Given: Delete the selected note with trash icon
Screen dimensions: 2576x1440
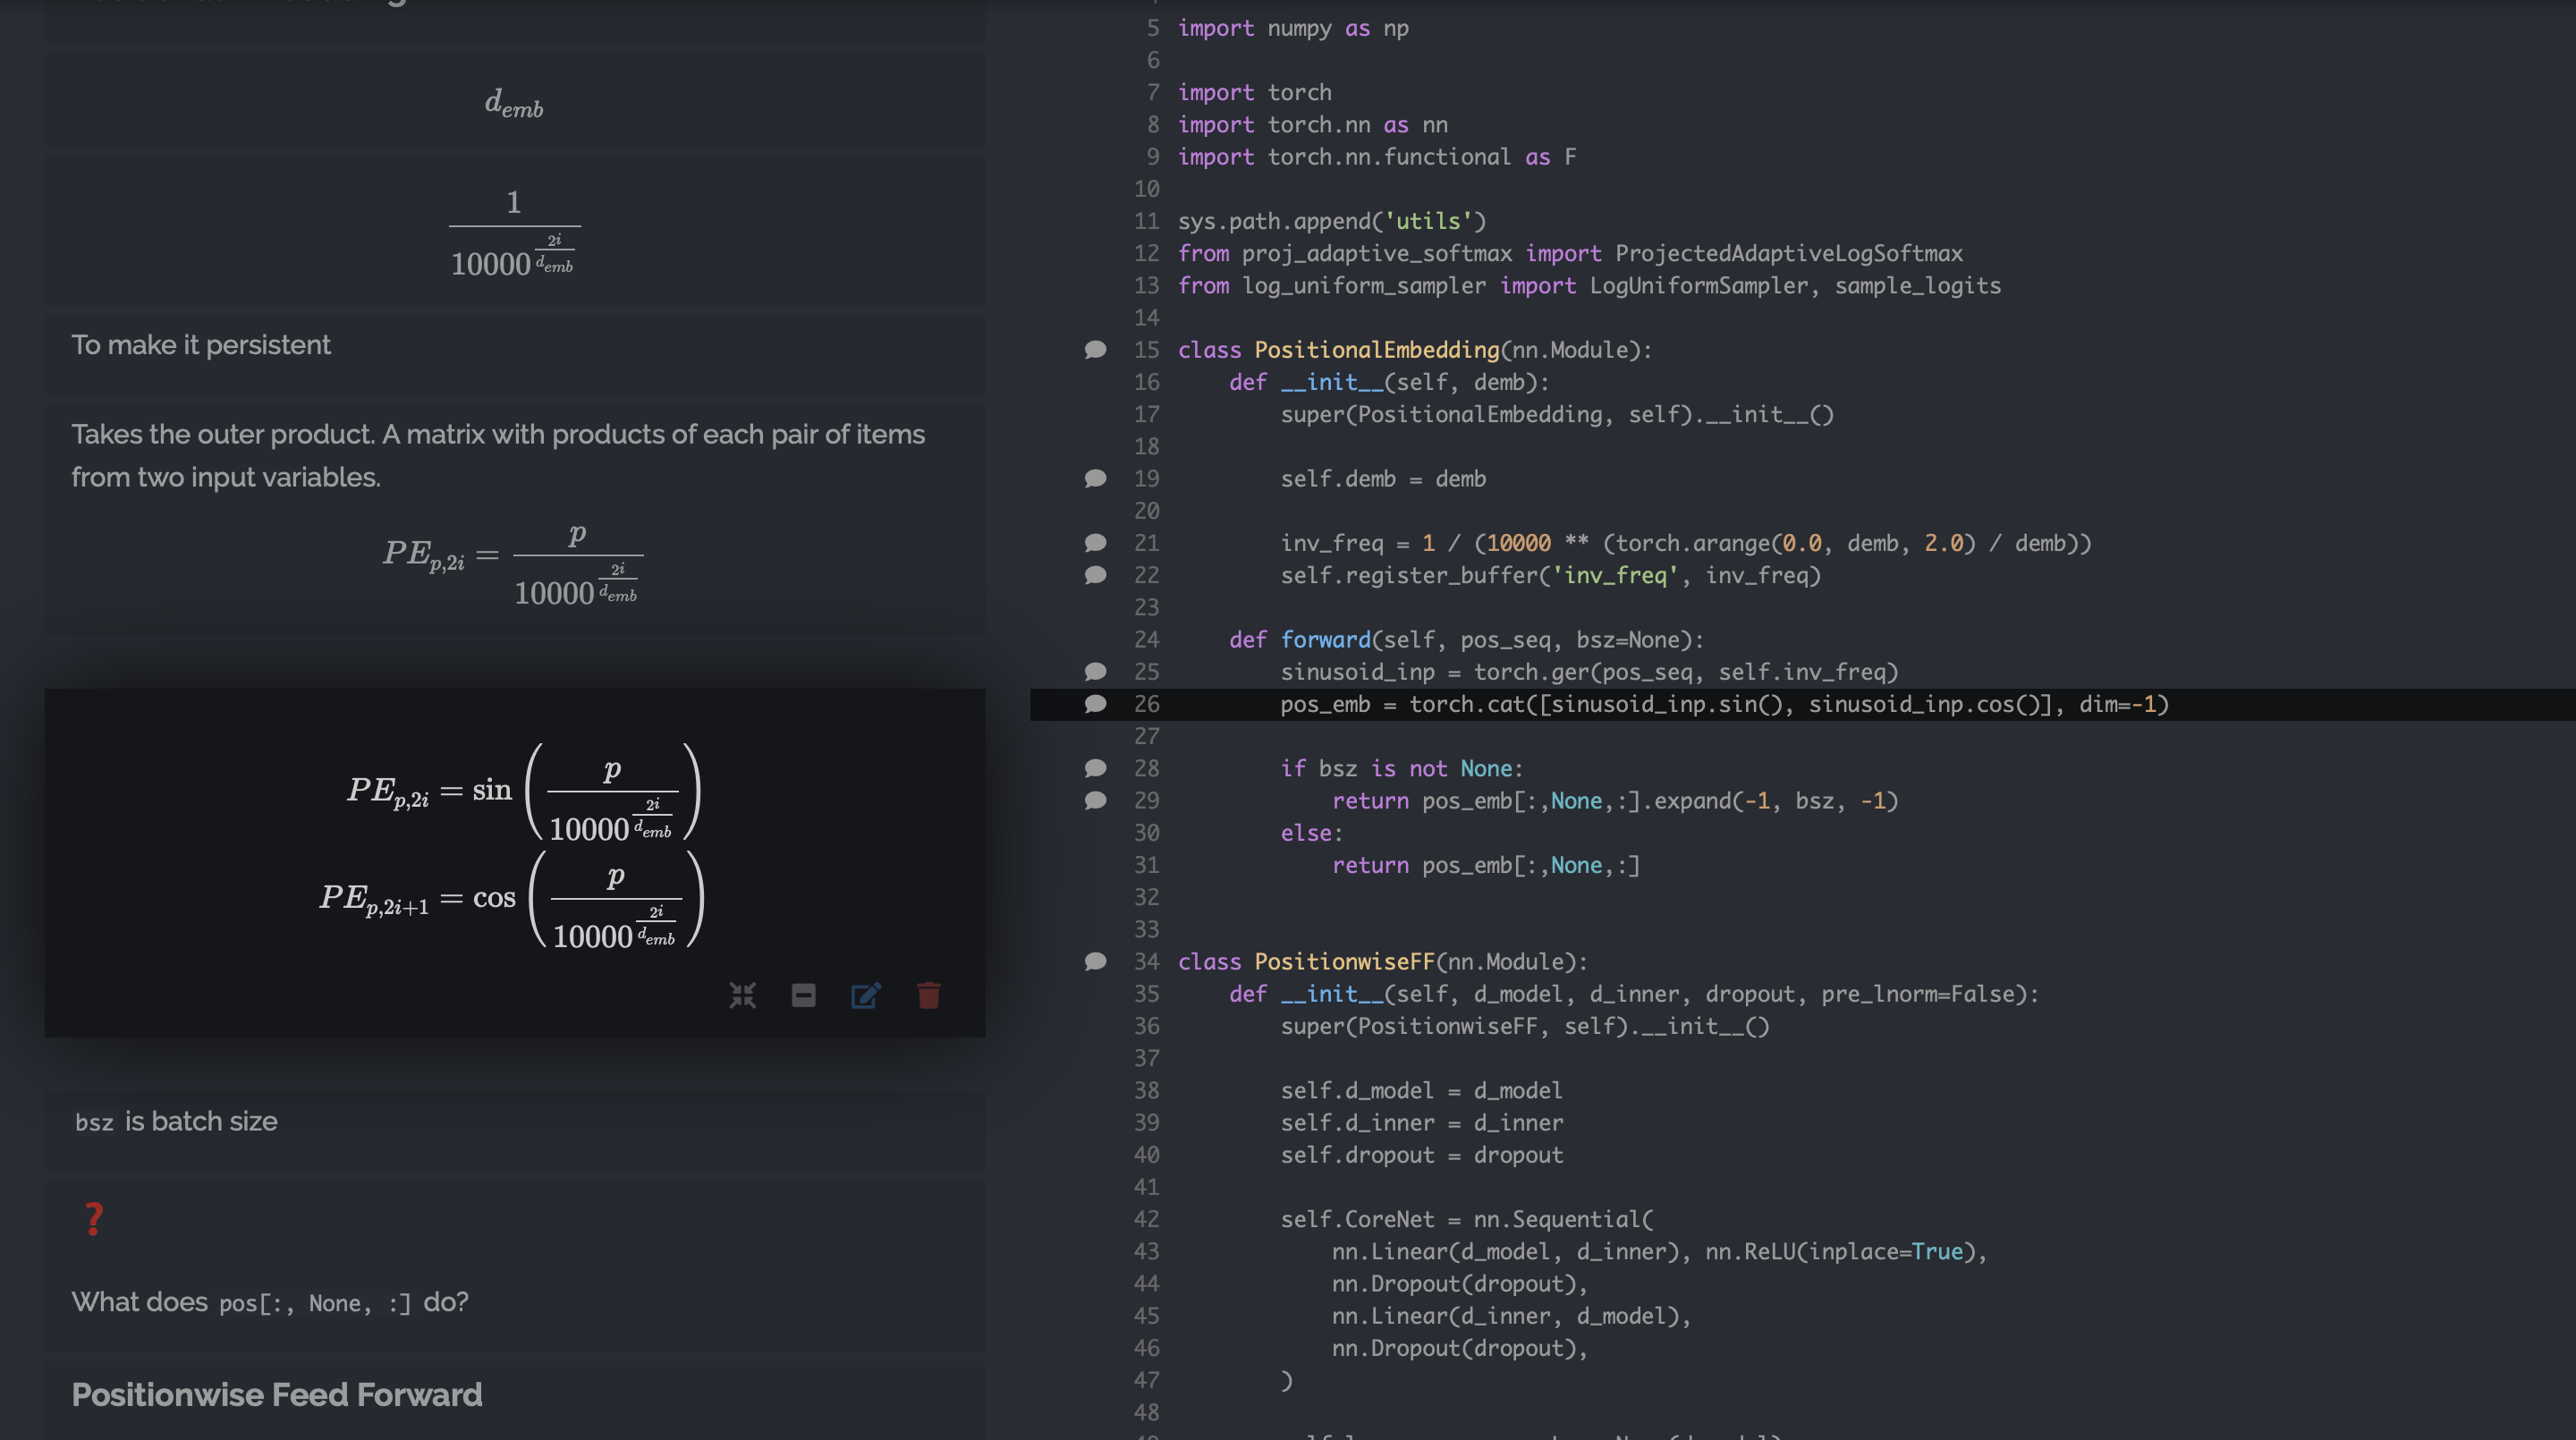Looking at the screenshot, I should point(928,995).
